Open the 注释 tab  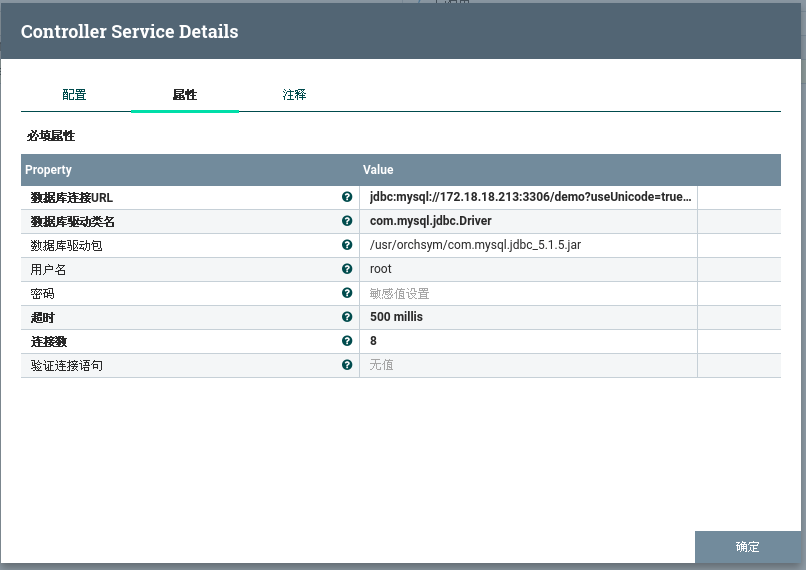294,95
